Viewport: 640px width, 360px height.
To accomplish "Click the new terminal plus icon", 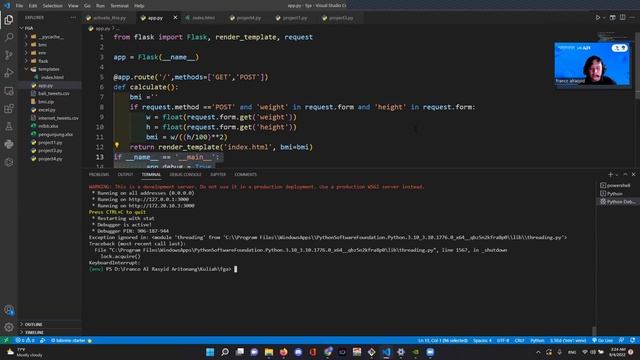I will click(610, 174).
